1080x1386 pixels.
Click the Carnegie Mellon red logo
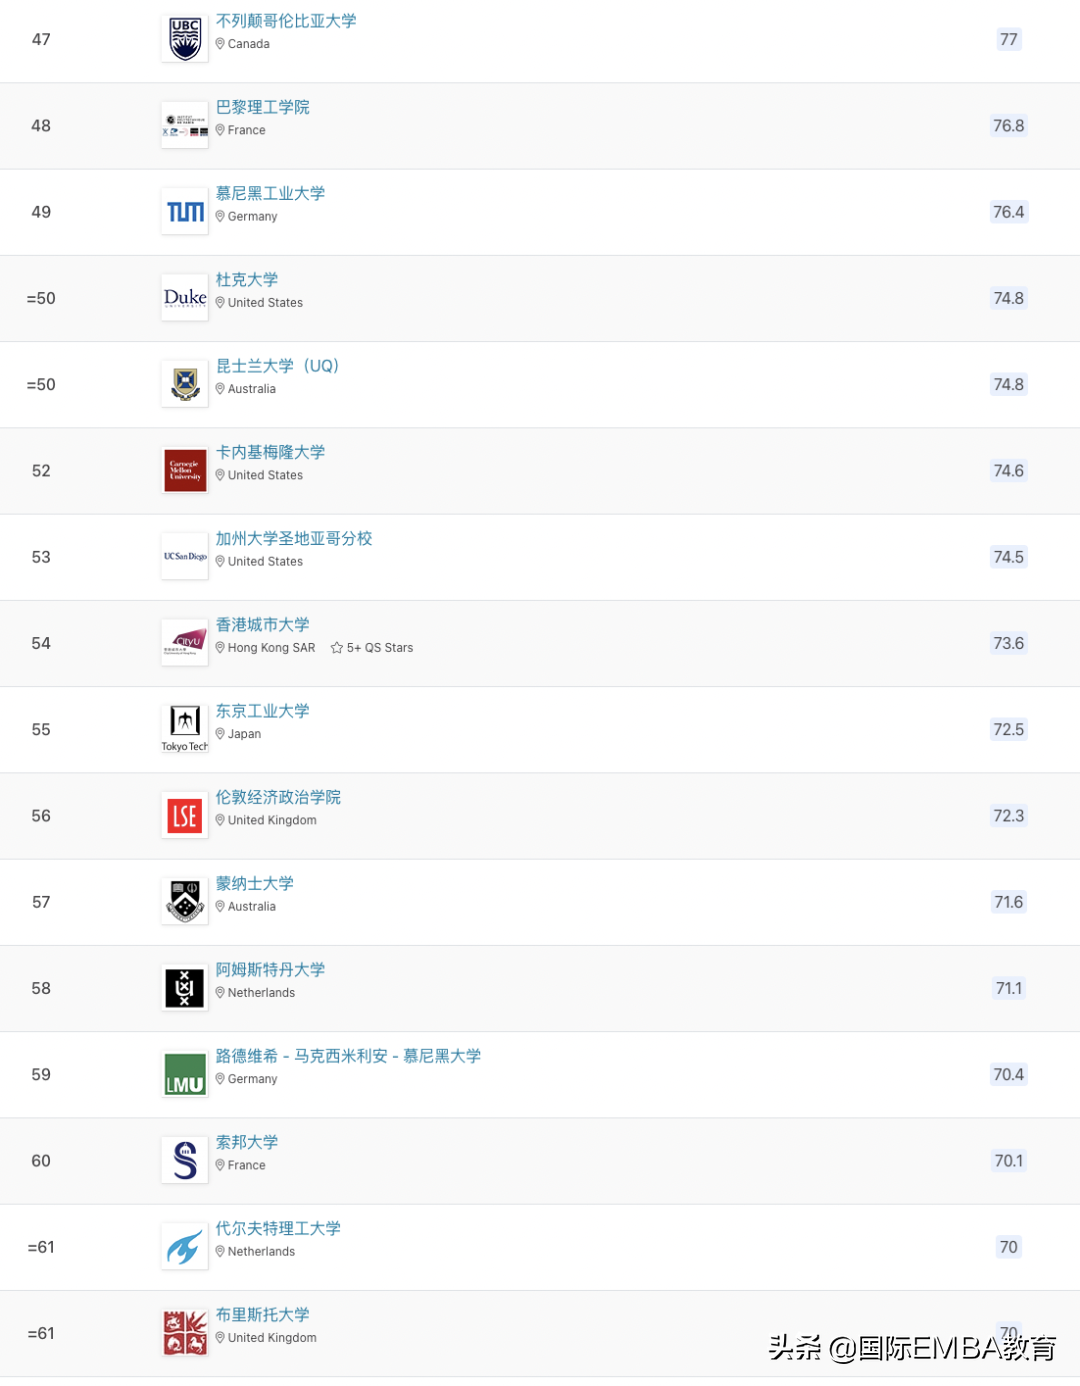(185, 471)
